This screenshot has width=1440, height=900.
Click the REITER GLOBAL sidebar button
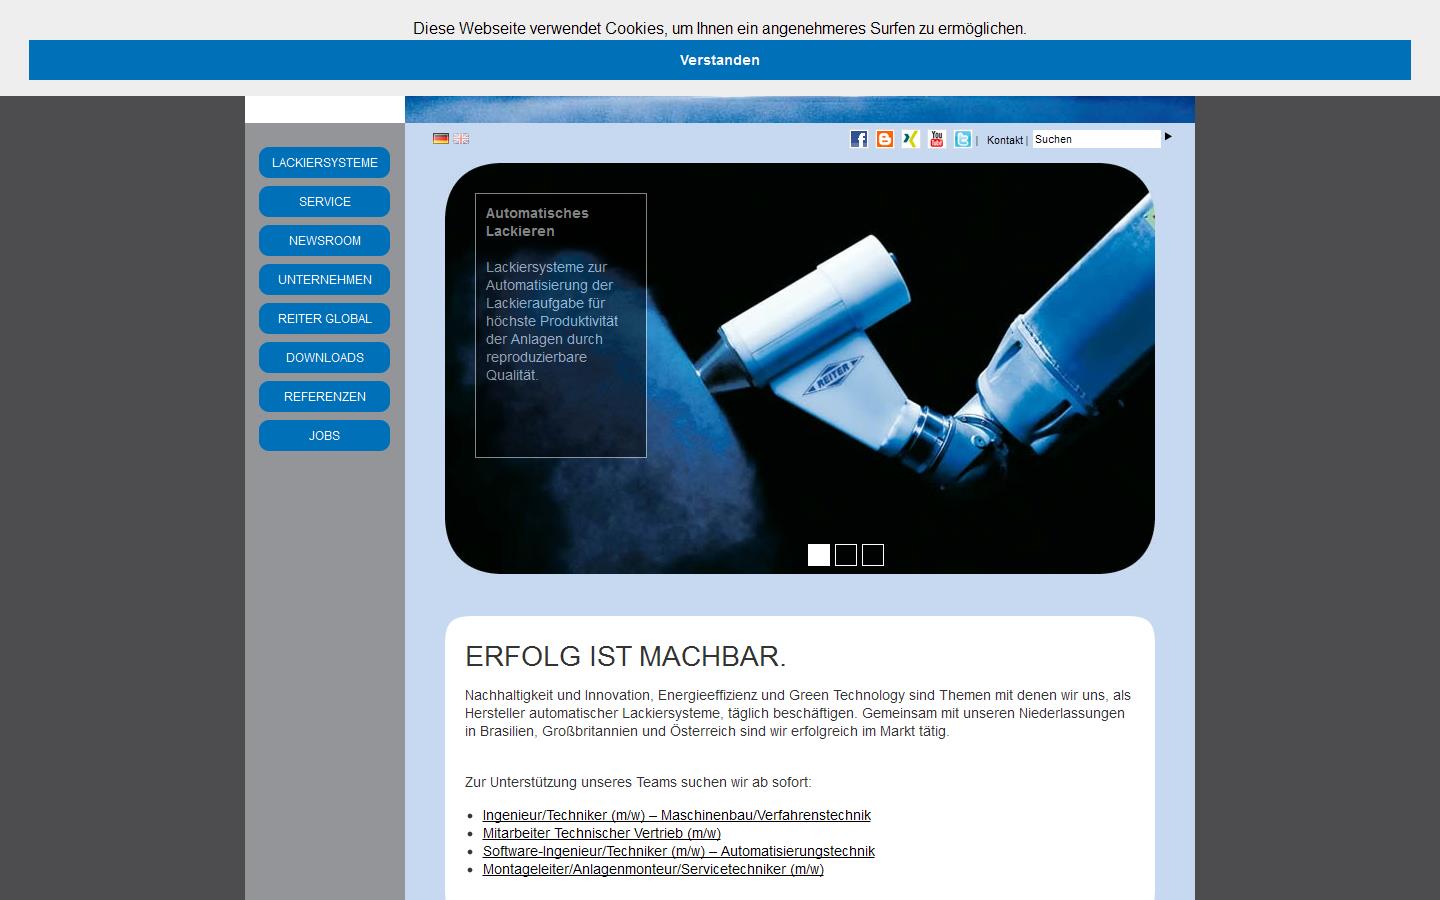(324, 318)
